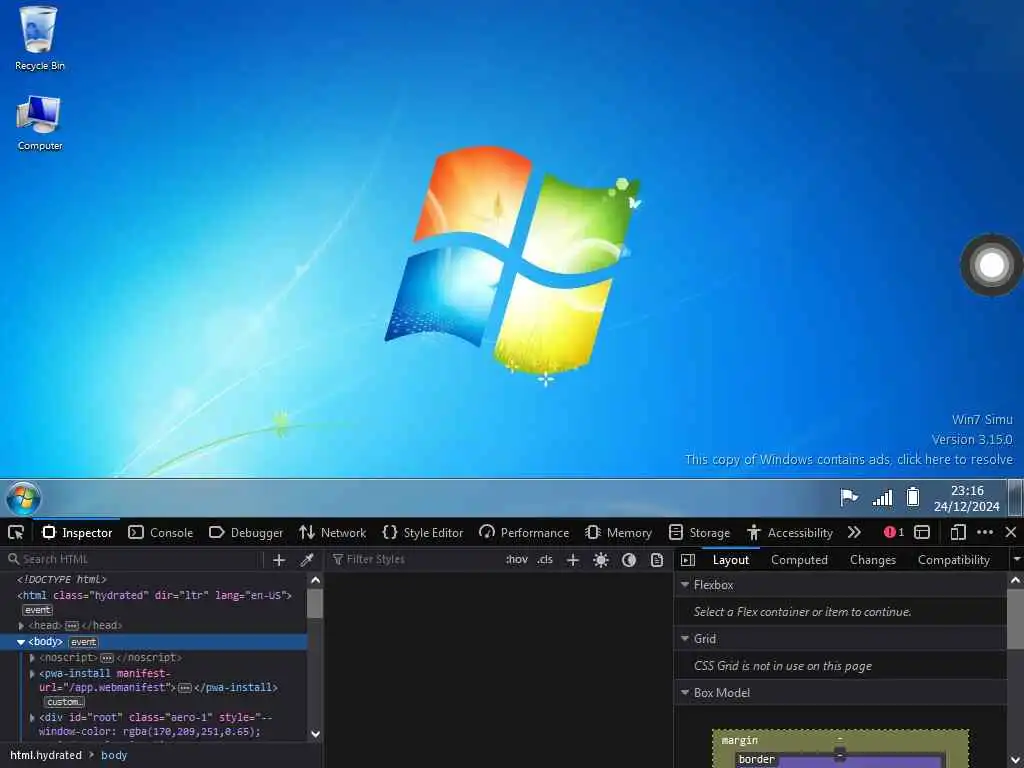Click the box model margin label
The height and width of the screenshot is (768, 1024).
click(x=739, y=740)
